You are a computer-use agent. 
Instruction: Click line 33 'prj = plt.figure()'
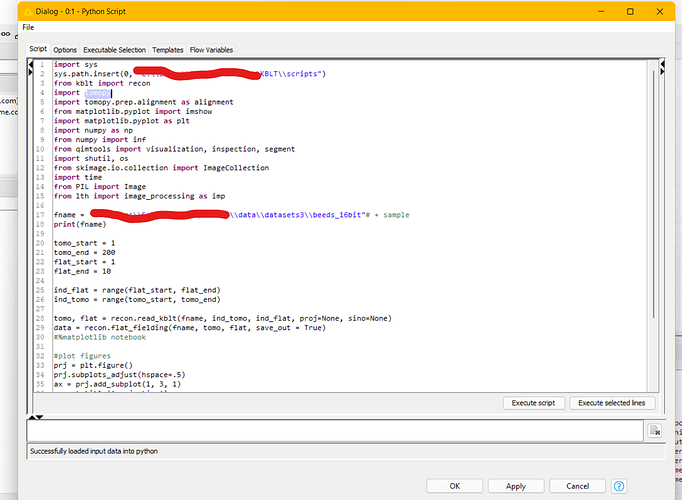click(x=93, y=366)
